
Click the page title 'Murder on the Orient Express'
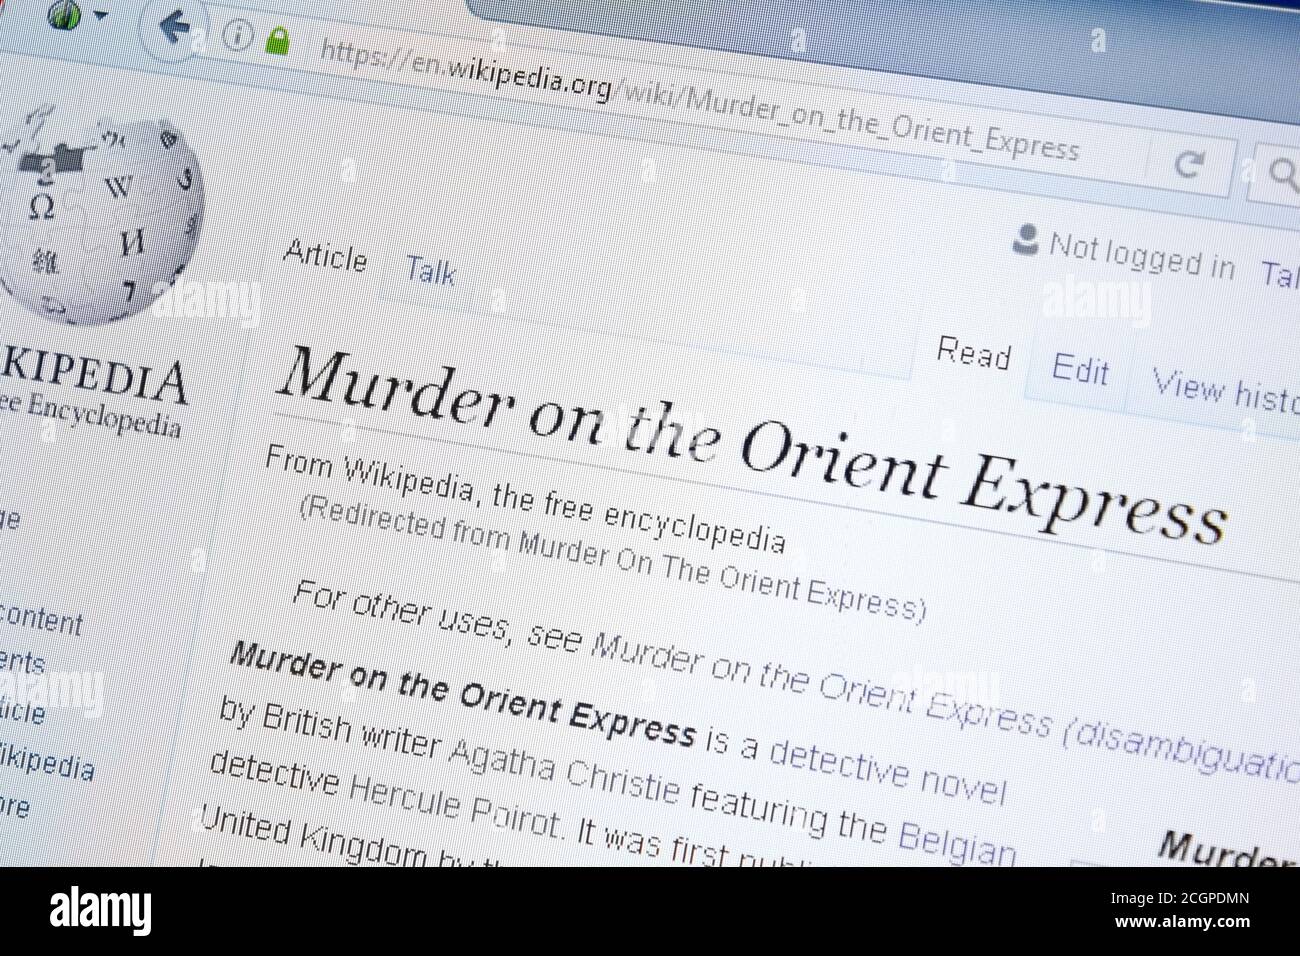click(752, 444)
